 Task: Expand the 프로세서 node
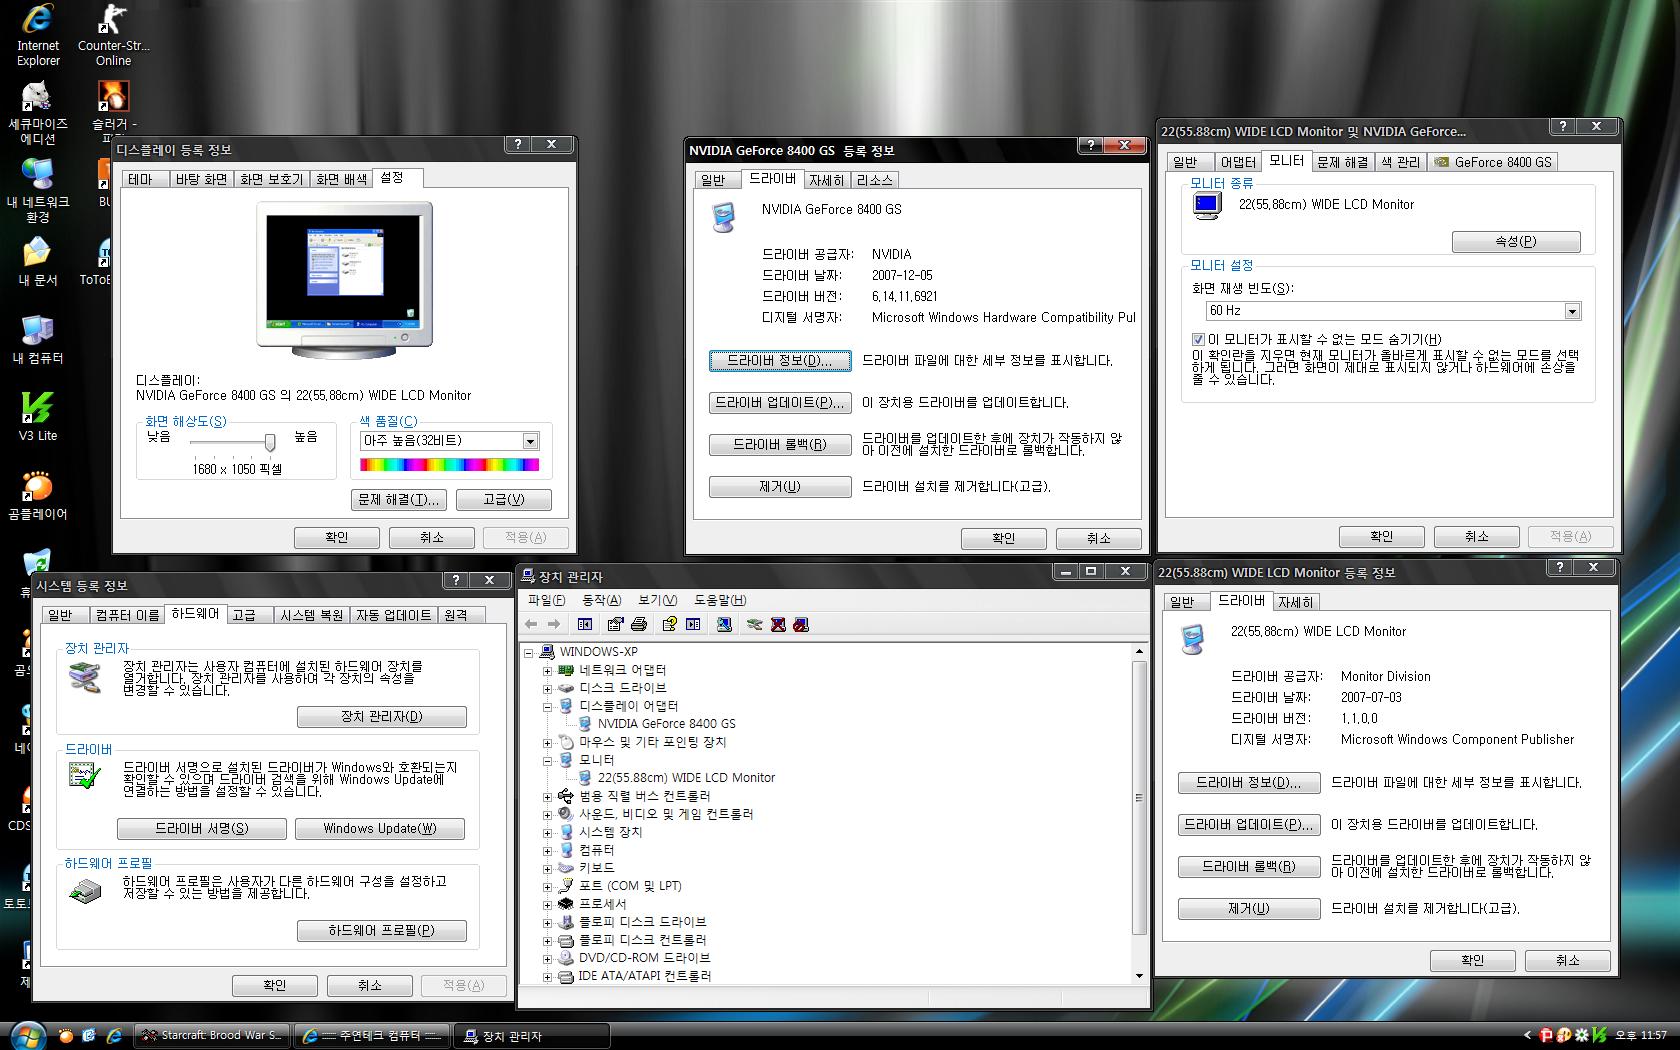pos(547,905)
